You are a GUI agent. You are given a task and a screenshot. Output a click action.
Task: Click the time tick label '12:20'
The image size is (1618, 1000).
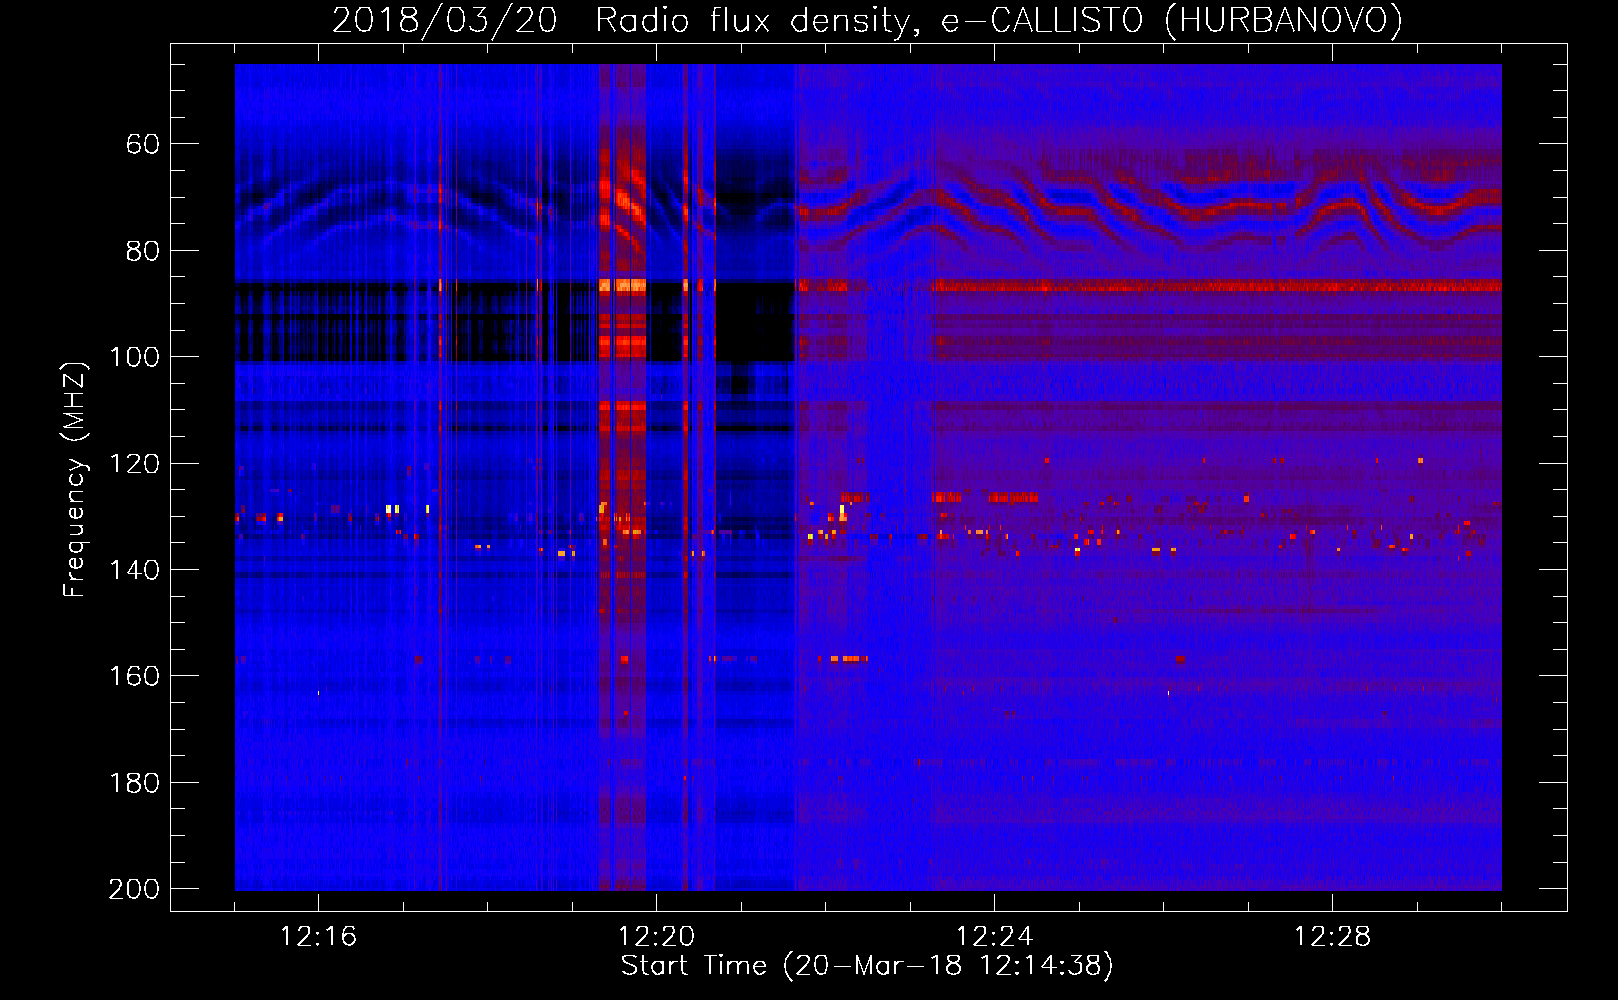tap(656, 937)
